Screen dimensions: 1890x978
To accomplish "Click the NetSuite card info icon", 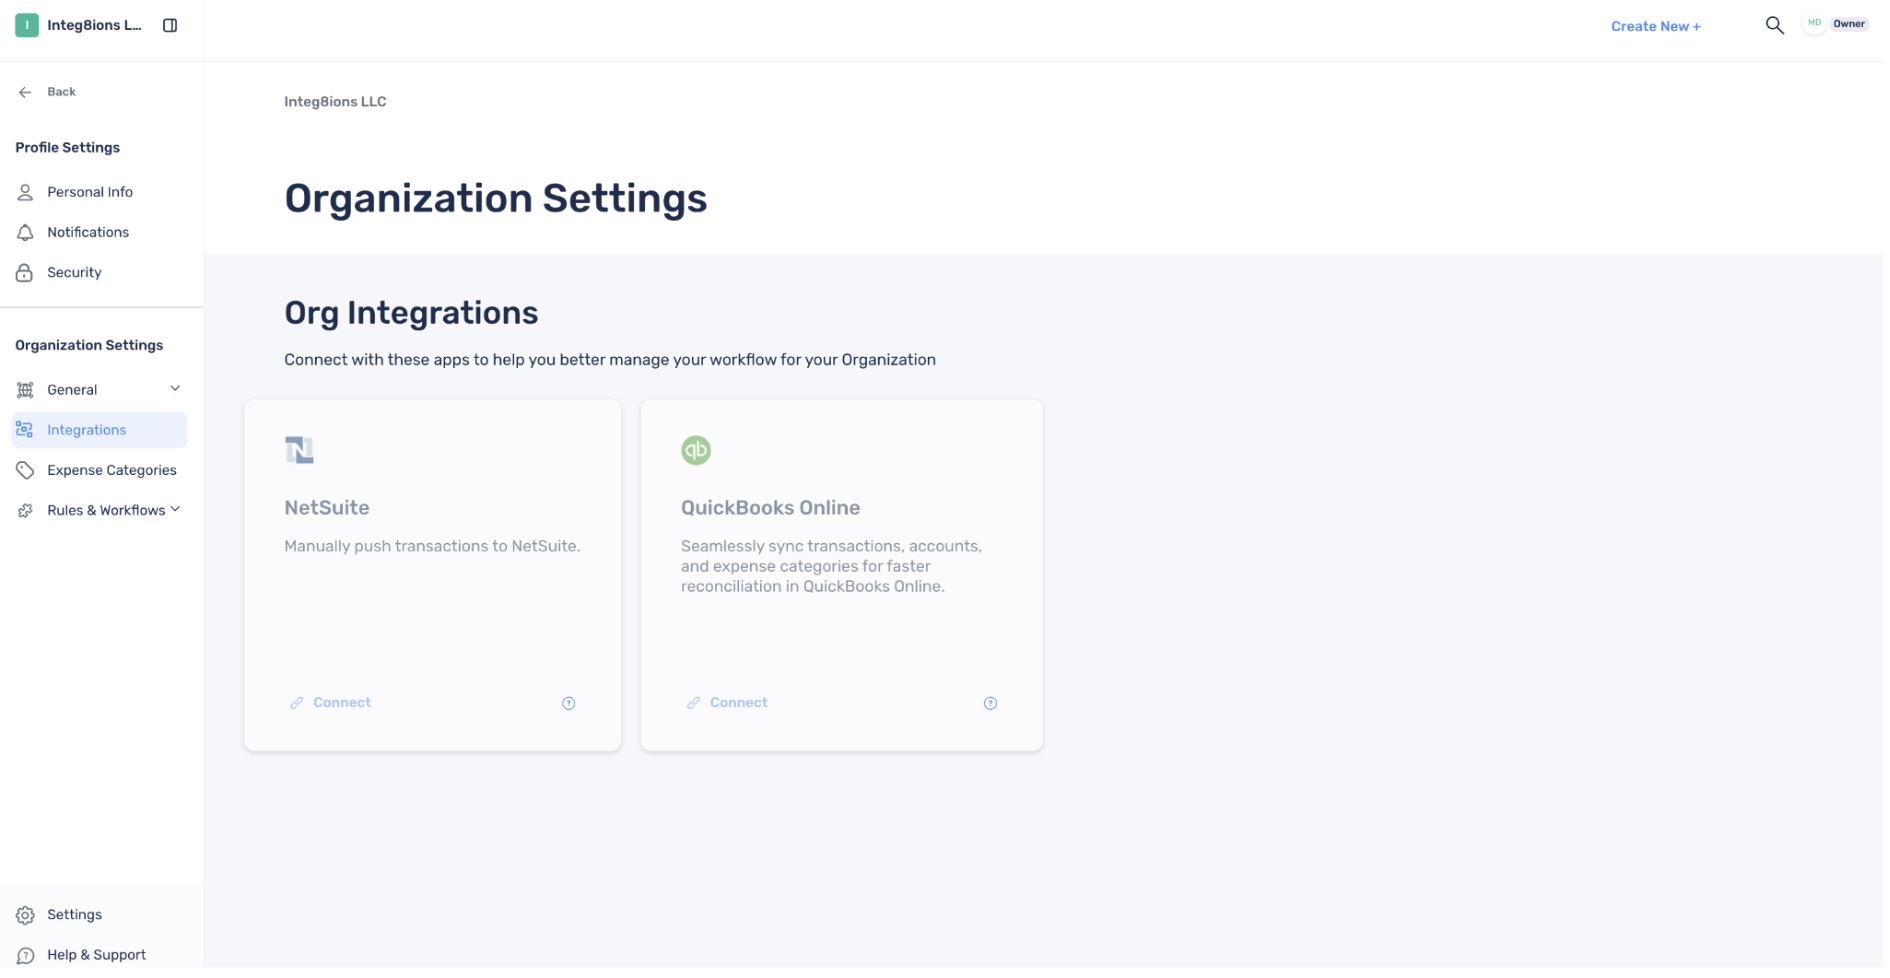I will click(568, 703).
